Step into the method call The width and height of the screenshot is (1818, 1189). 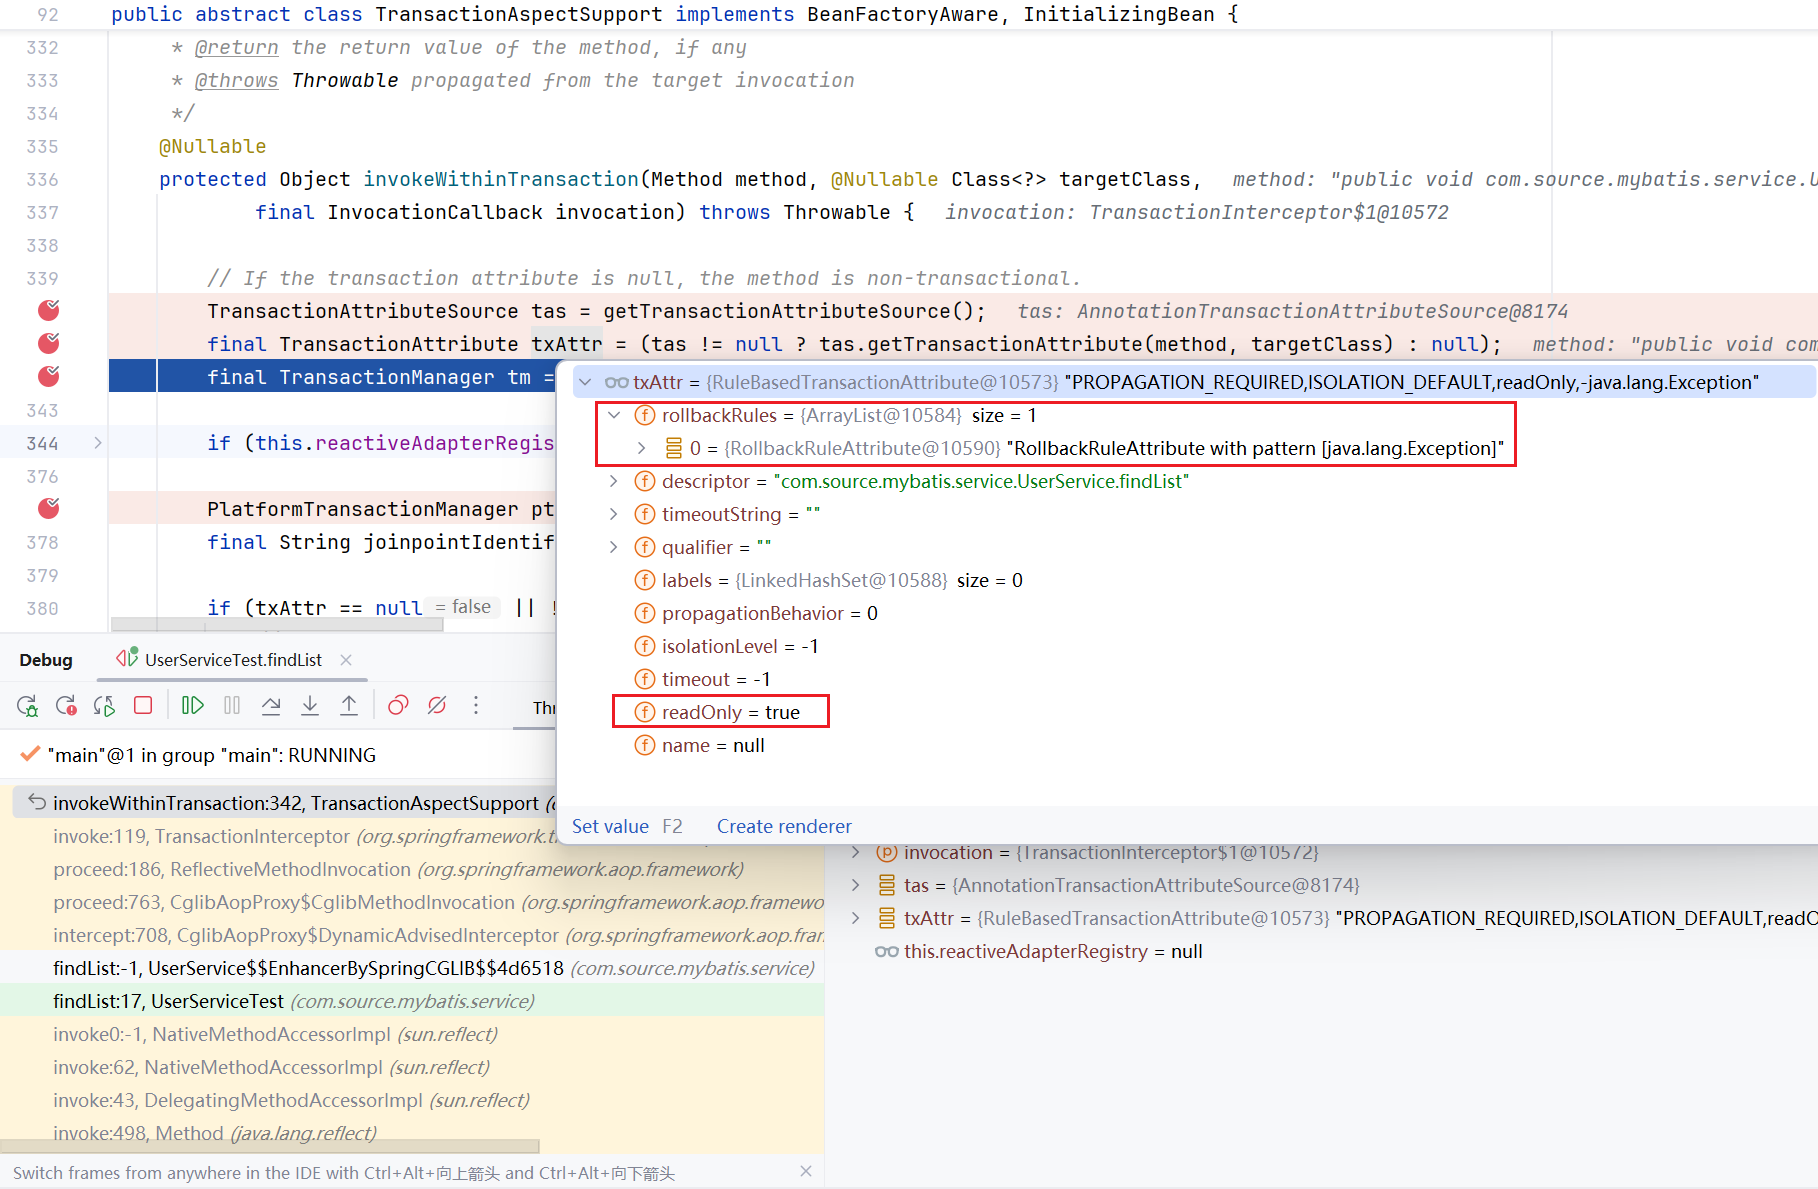310,706
